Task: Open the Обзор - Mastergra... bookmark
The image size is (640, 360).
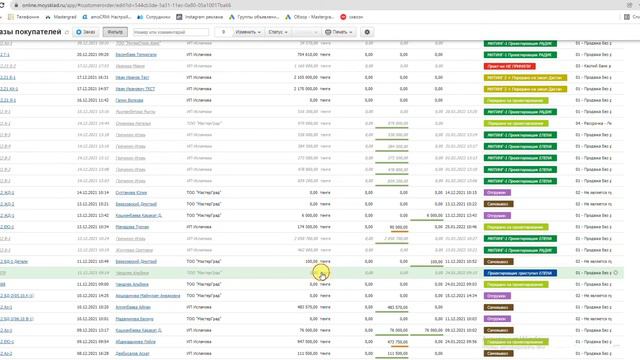Action: coord(309,17)
